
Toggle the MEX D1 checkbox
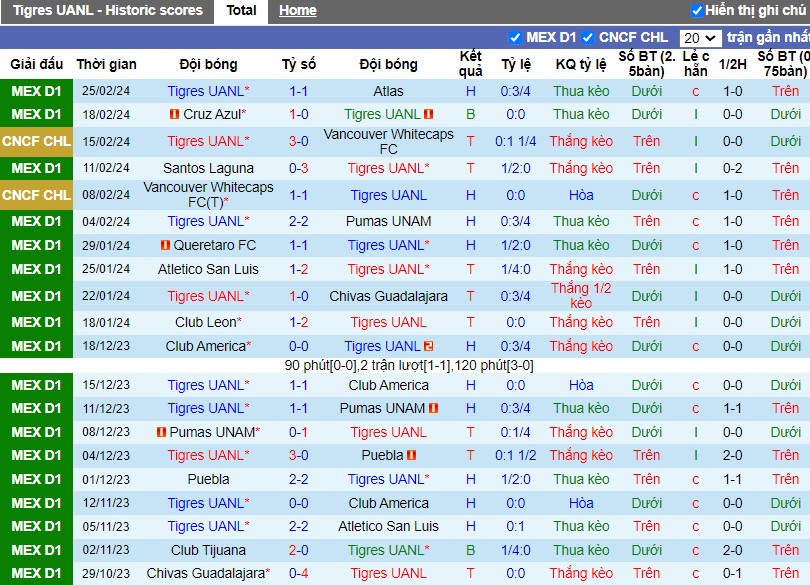coord(515,38)
